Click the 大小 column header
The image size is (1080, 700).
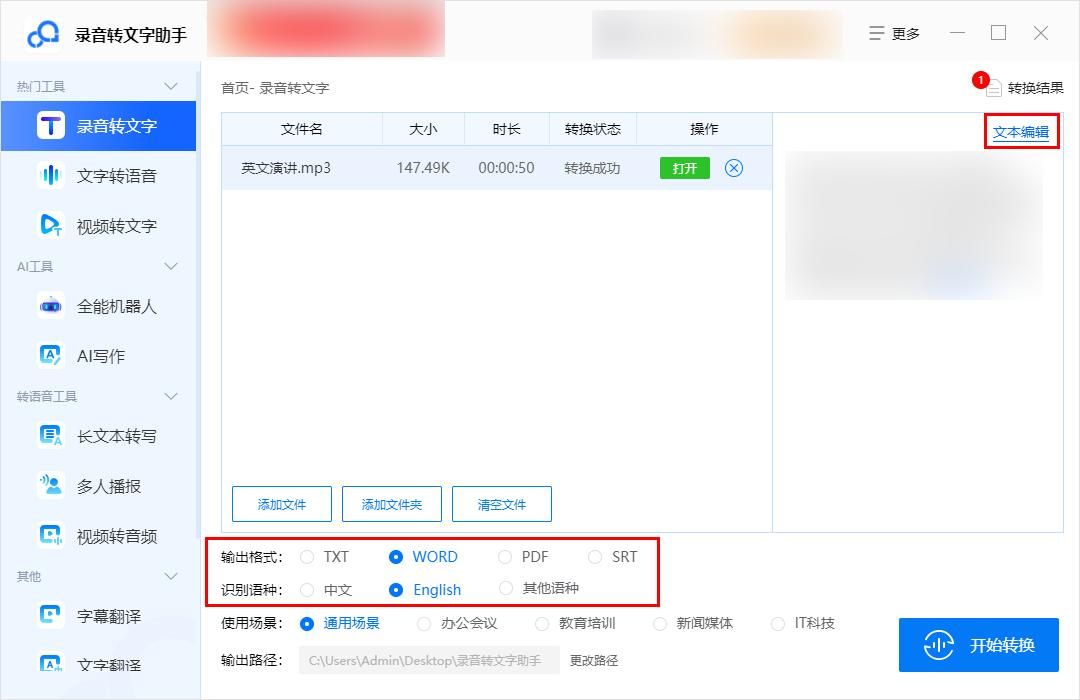click(424, 129)
